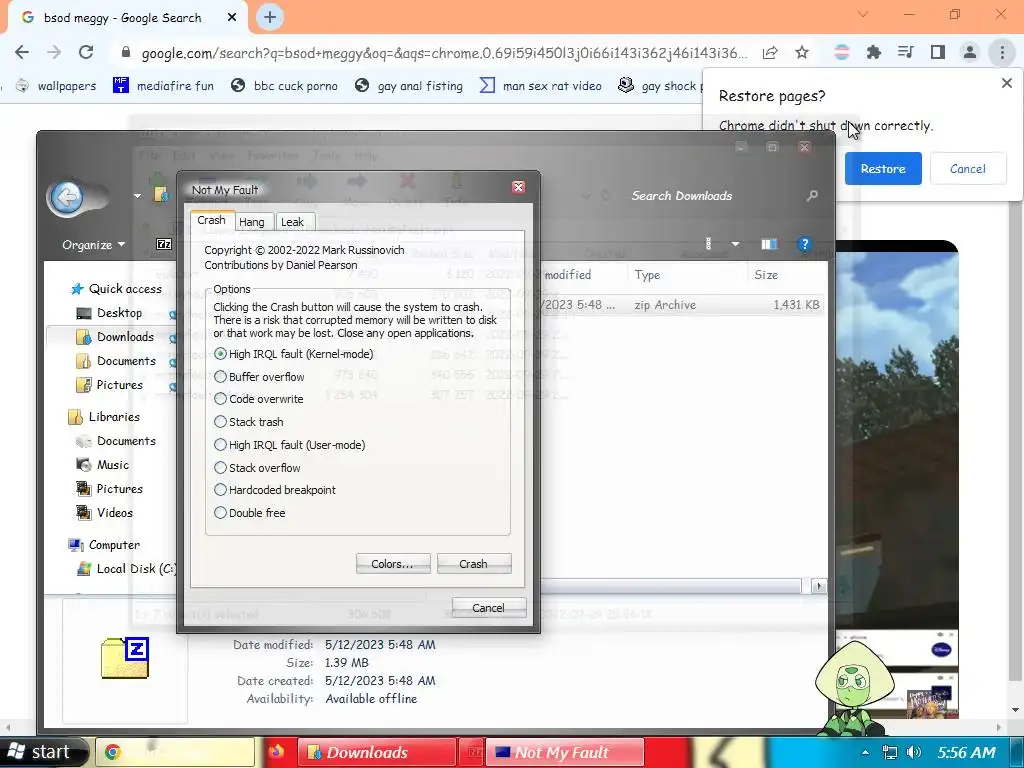Select Computer in navigation pane
Image resolution: width=1024 pixels, height=768 pixels.
(104, 545)
